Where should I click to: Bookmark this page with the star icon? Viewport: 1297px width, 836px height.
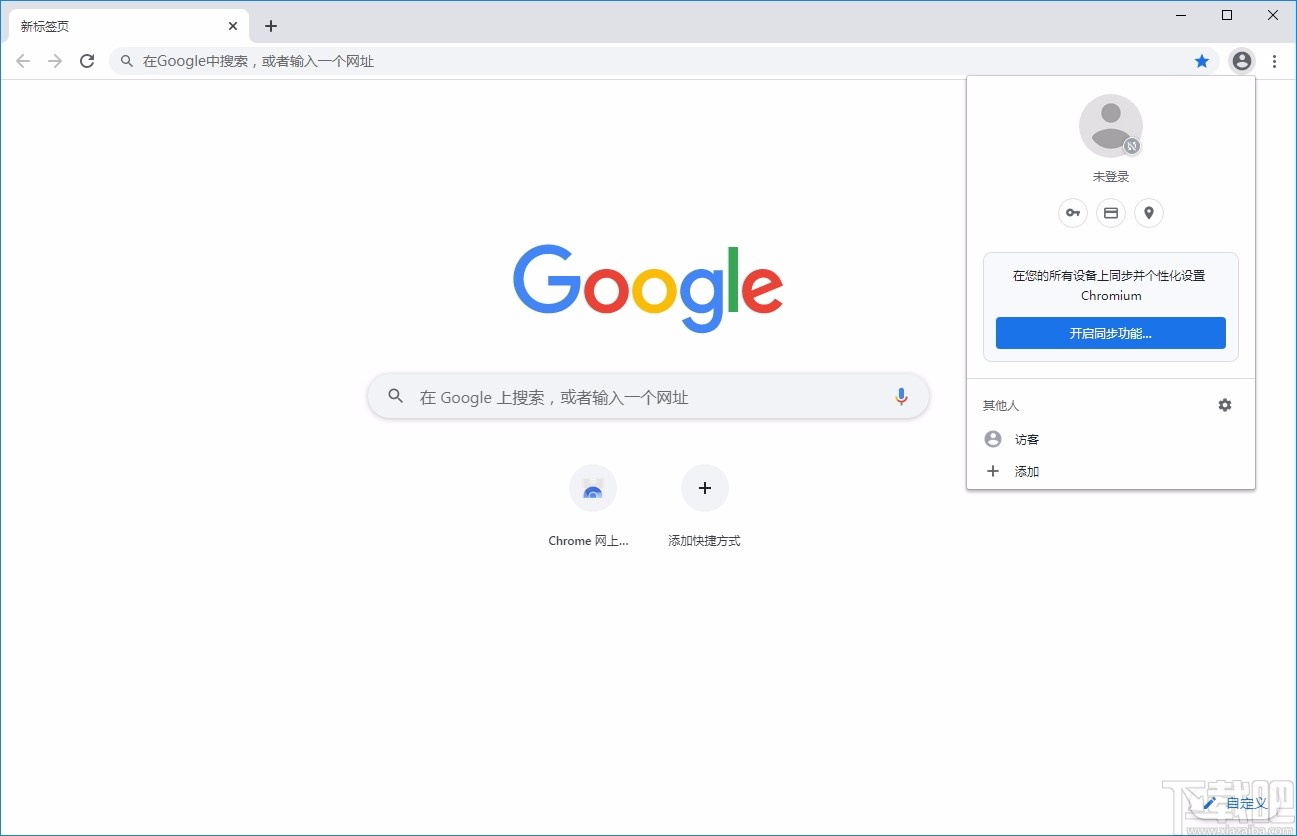(1201, 61)
